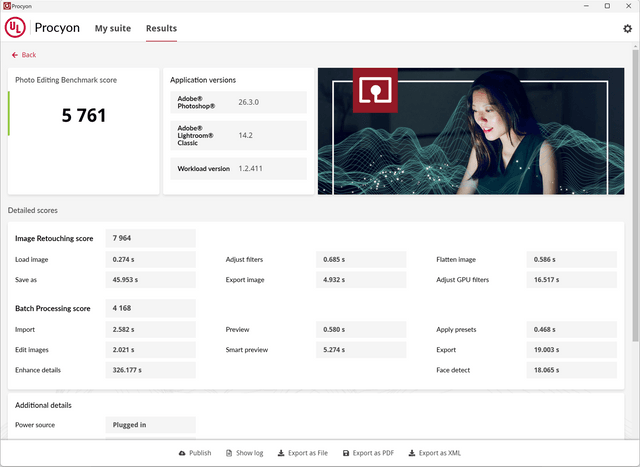640x467 pixels.
Task: Click Enhance details value 326.177 s
Action: coord(151,370)
